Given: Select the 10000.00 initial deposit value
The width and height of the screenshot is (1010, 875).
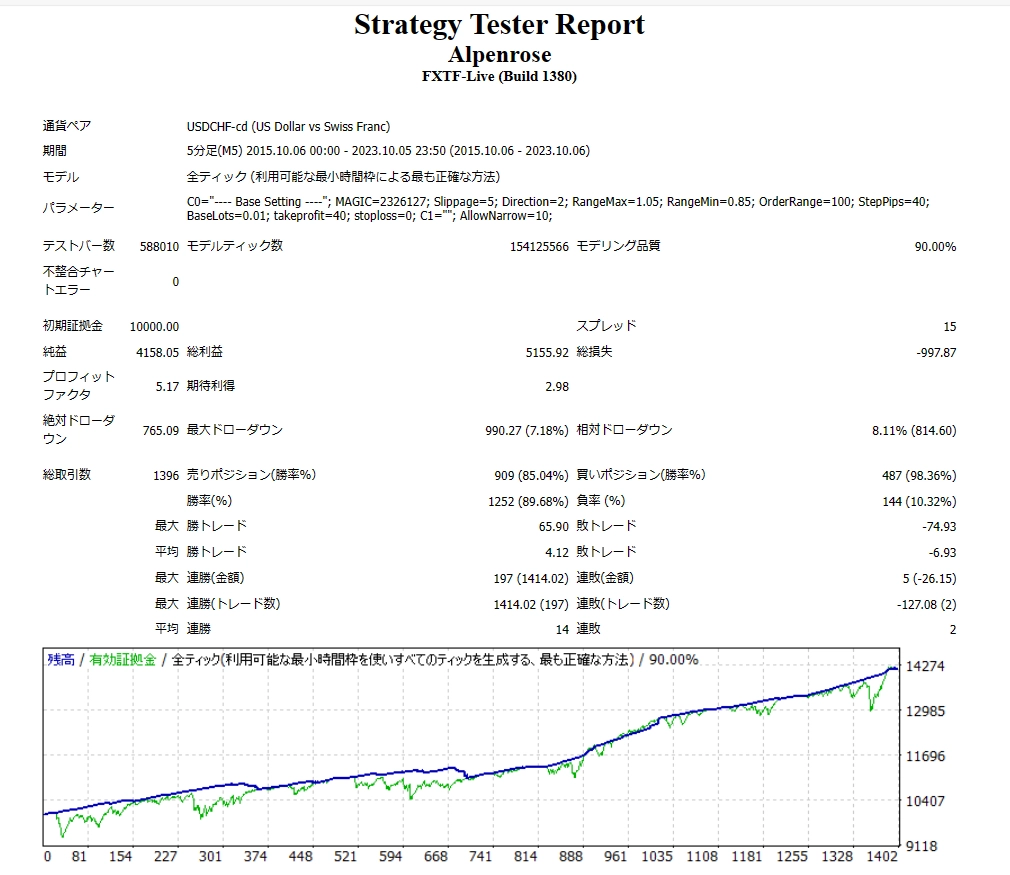Looking at the screenshot, I should [155, 327].
